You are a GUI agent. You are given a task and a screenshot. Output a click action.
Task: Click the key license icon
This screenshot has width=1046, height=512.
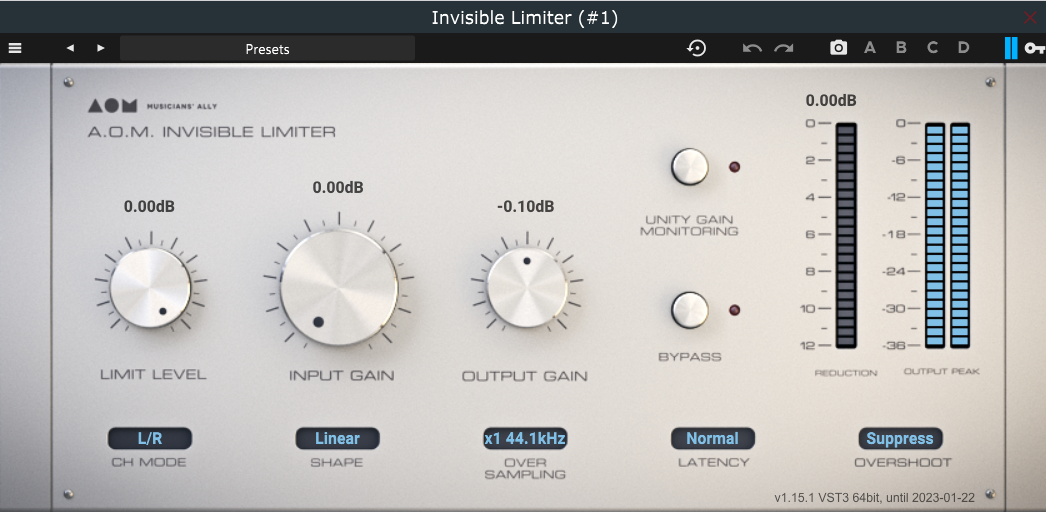[x=1035, y=48]
